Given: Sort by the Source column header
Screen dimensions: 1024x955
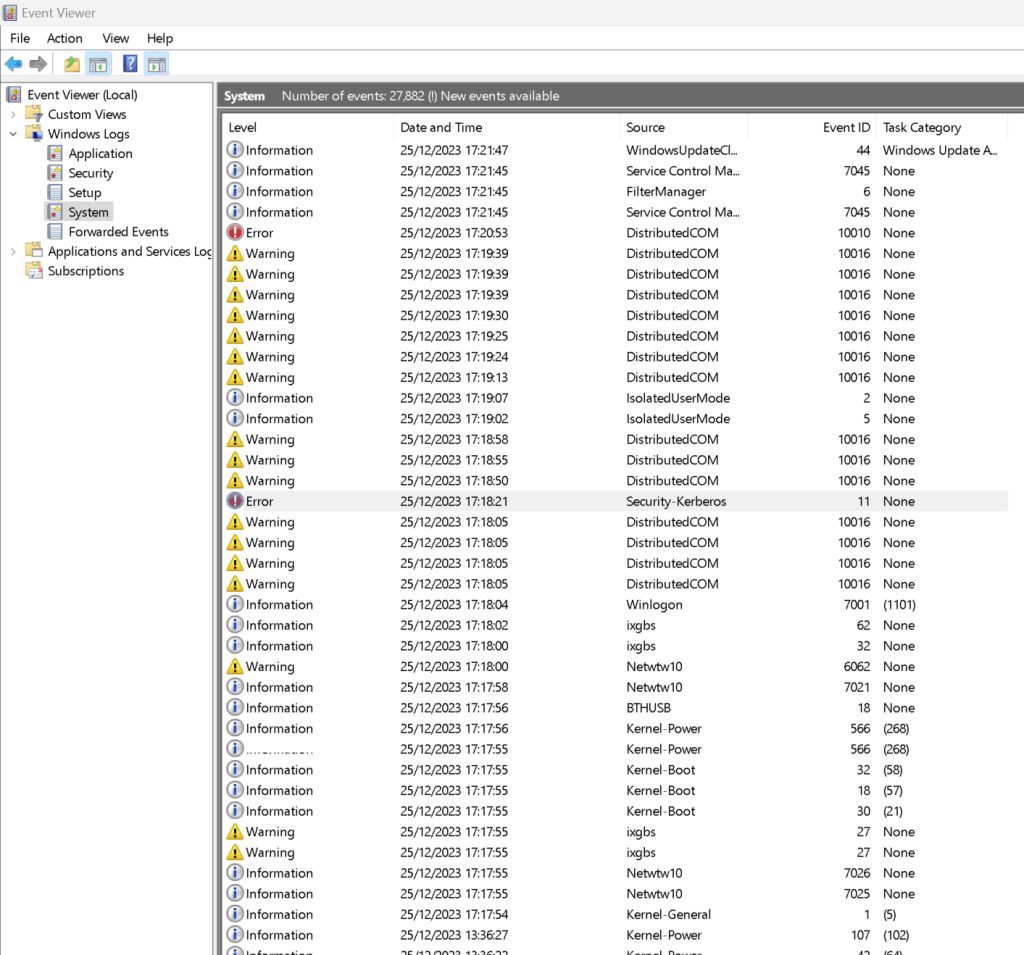Looking at the screenshot, I should click(684, 127).
